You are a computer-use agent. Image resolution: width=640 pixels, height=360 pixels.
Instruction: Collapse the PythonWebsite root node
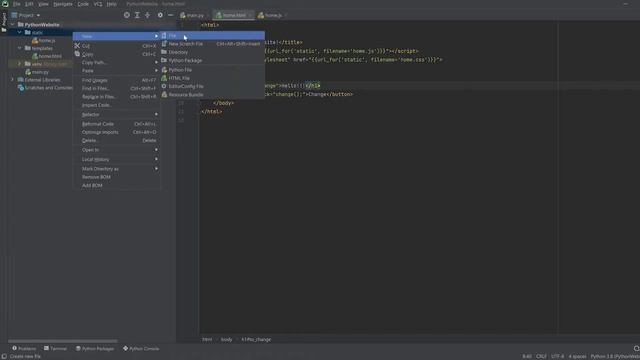pyautogui.click(x=13, y=24)
